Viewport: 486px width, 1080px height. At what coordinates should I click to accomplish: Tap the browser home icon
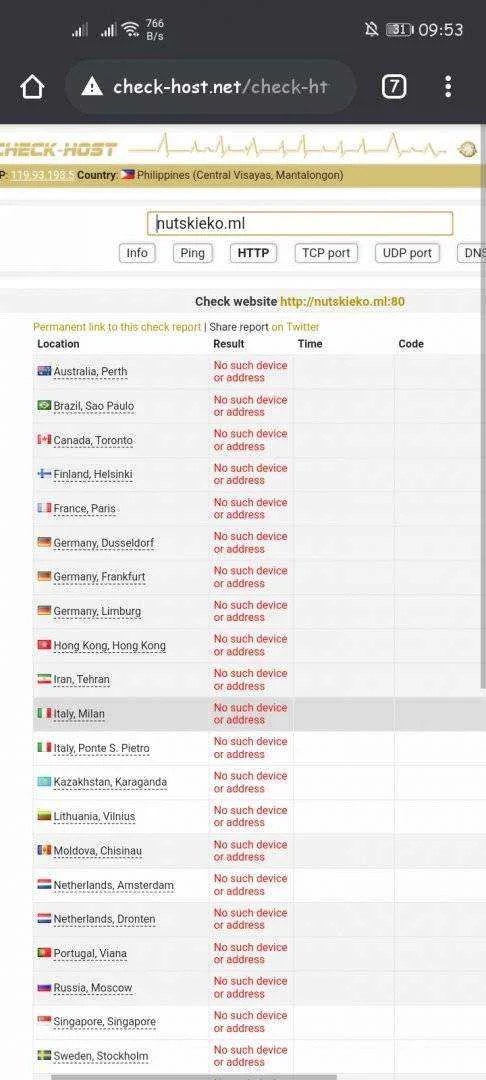(x=32, y=87)
